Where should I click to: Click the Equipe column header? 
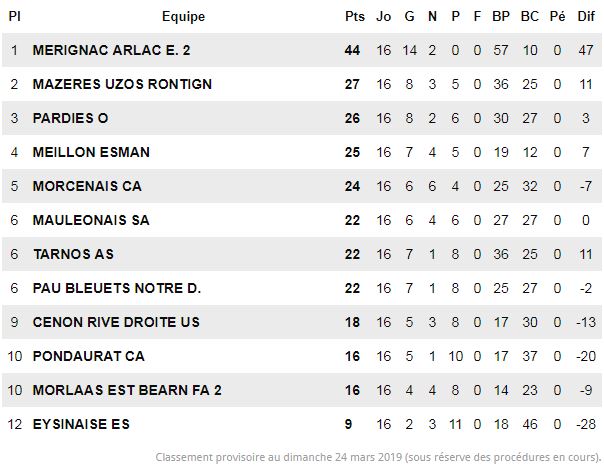(x=183, y=17)
